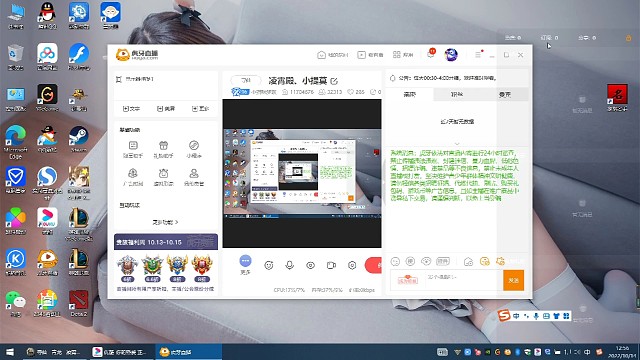Click the announcement bell in the chat panel
Screen dimensions: 640x360
393,78
